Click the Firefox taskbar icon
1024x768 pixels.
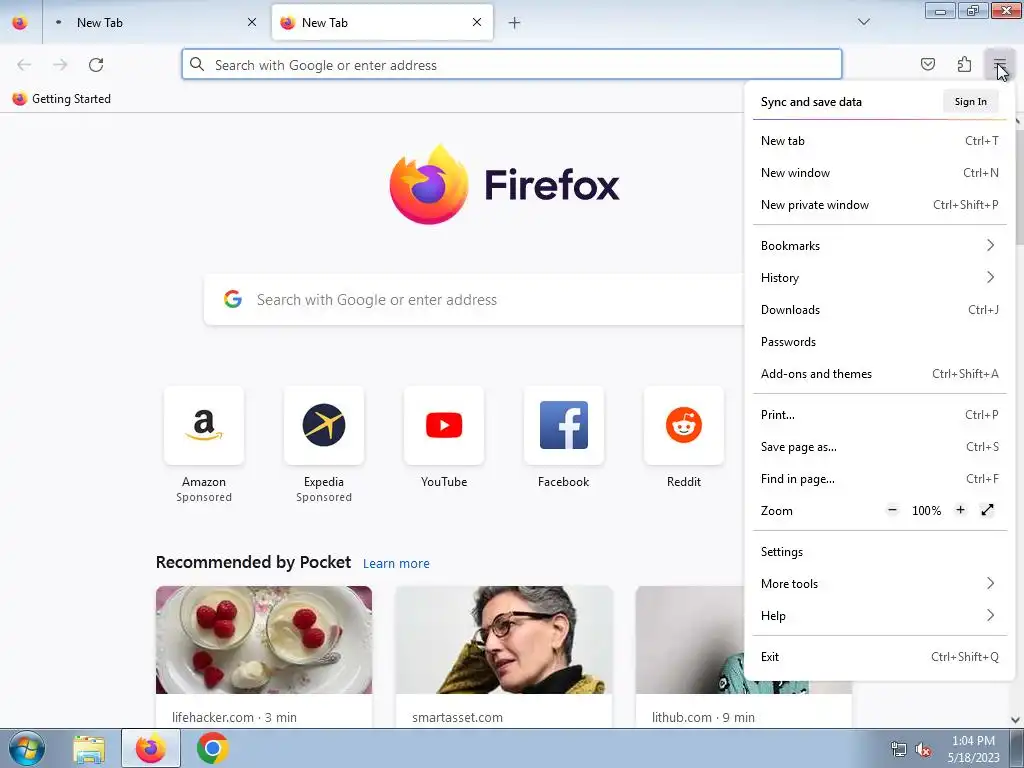pos(151,748)
